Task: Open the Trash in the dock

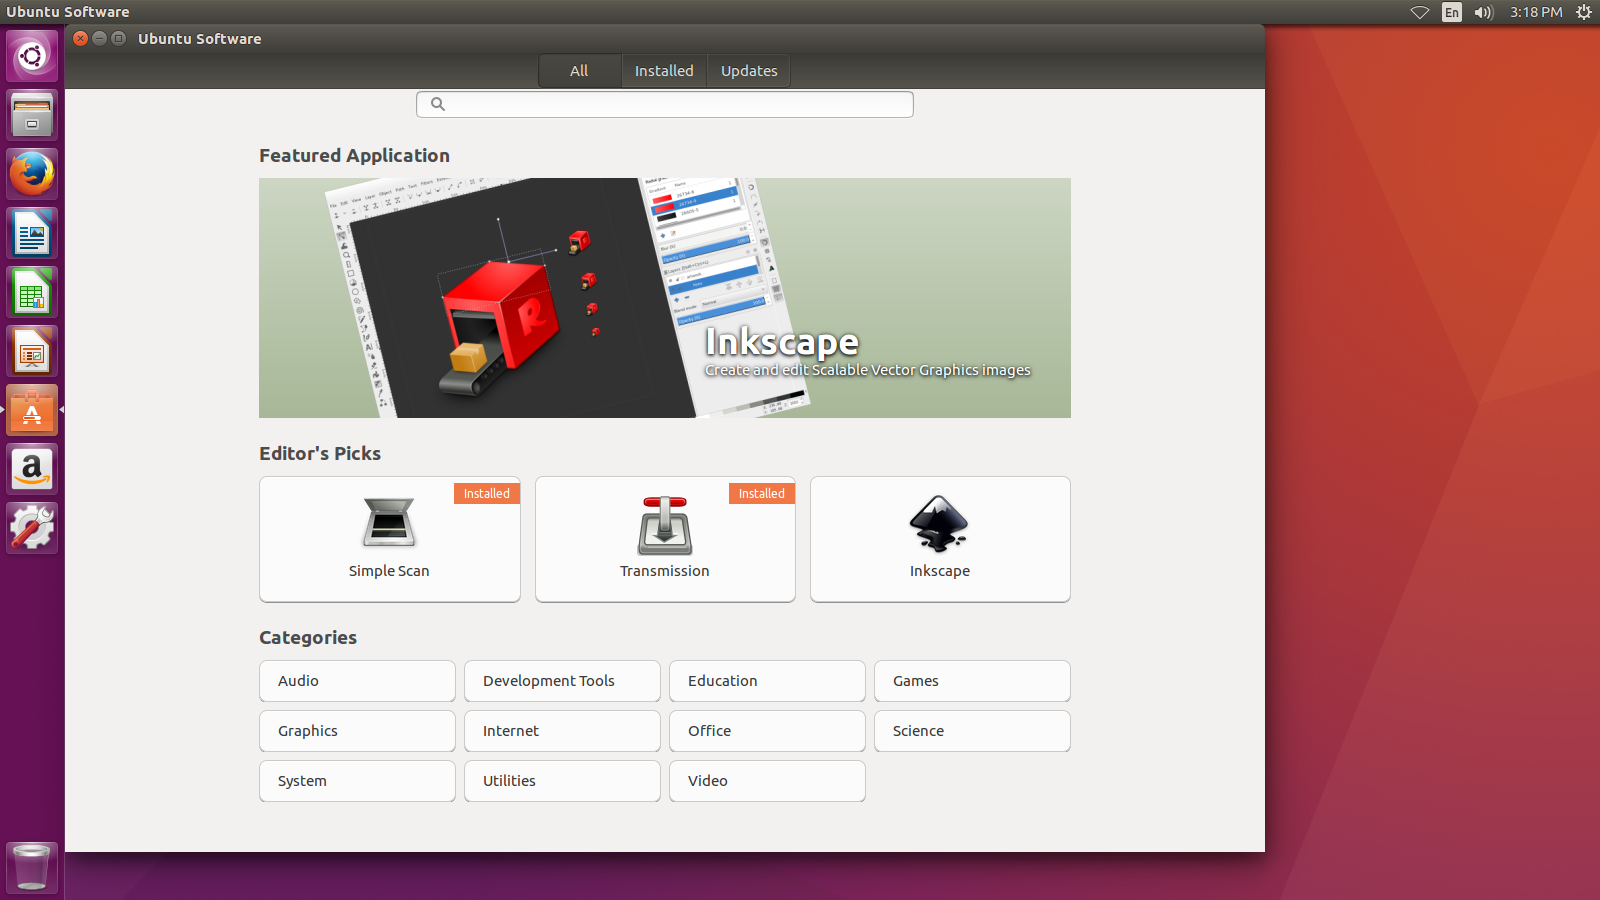Action: click(32, 867)
